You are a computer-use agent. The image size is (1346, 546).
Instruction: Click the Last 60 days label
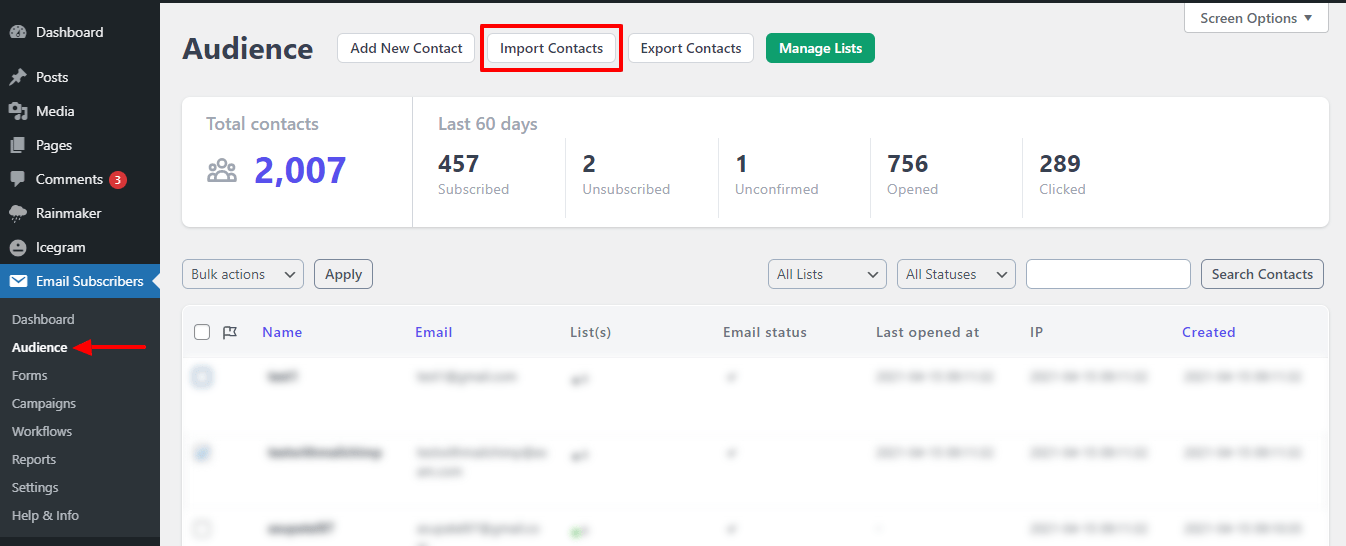(x=488, y=124)
